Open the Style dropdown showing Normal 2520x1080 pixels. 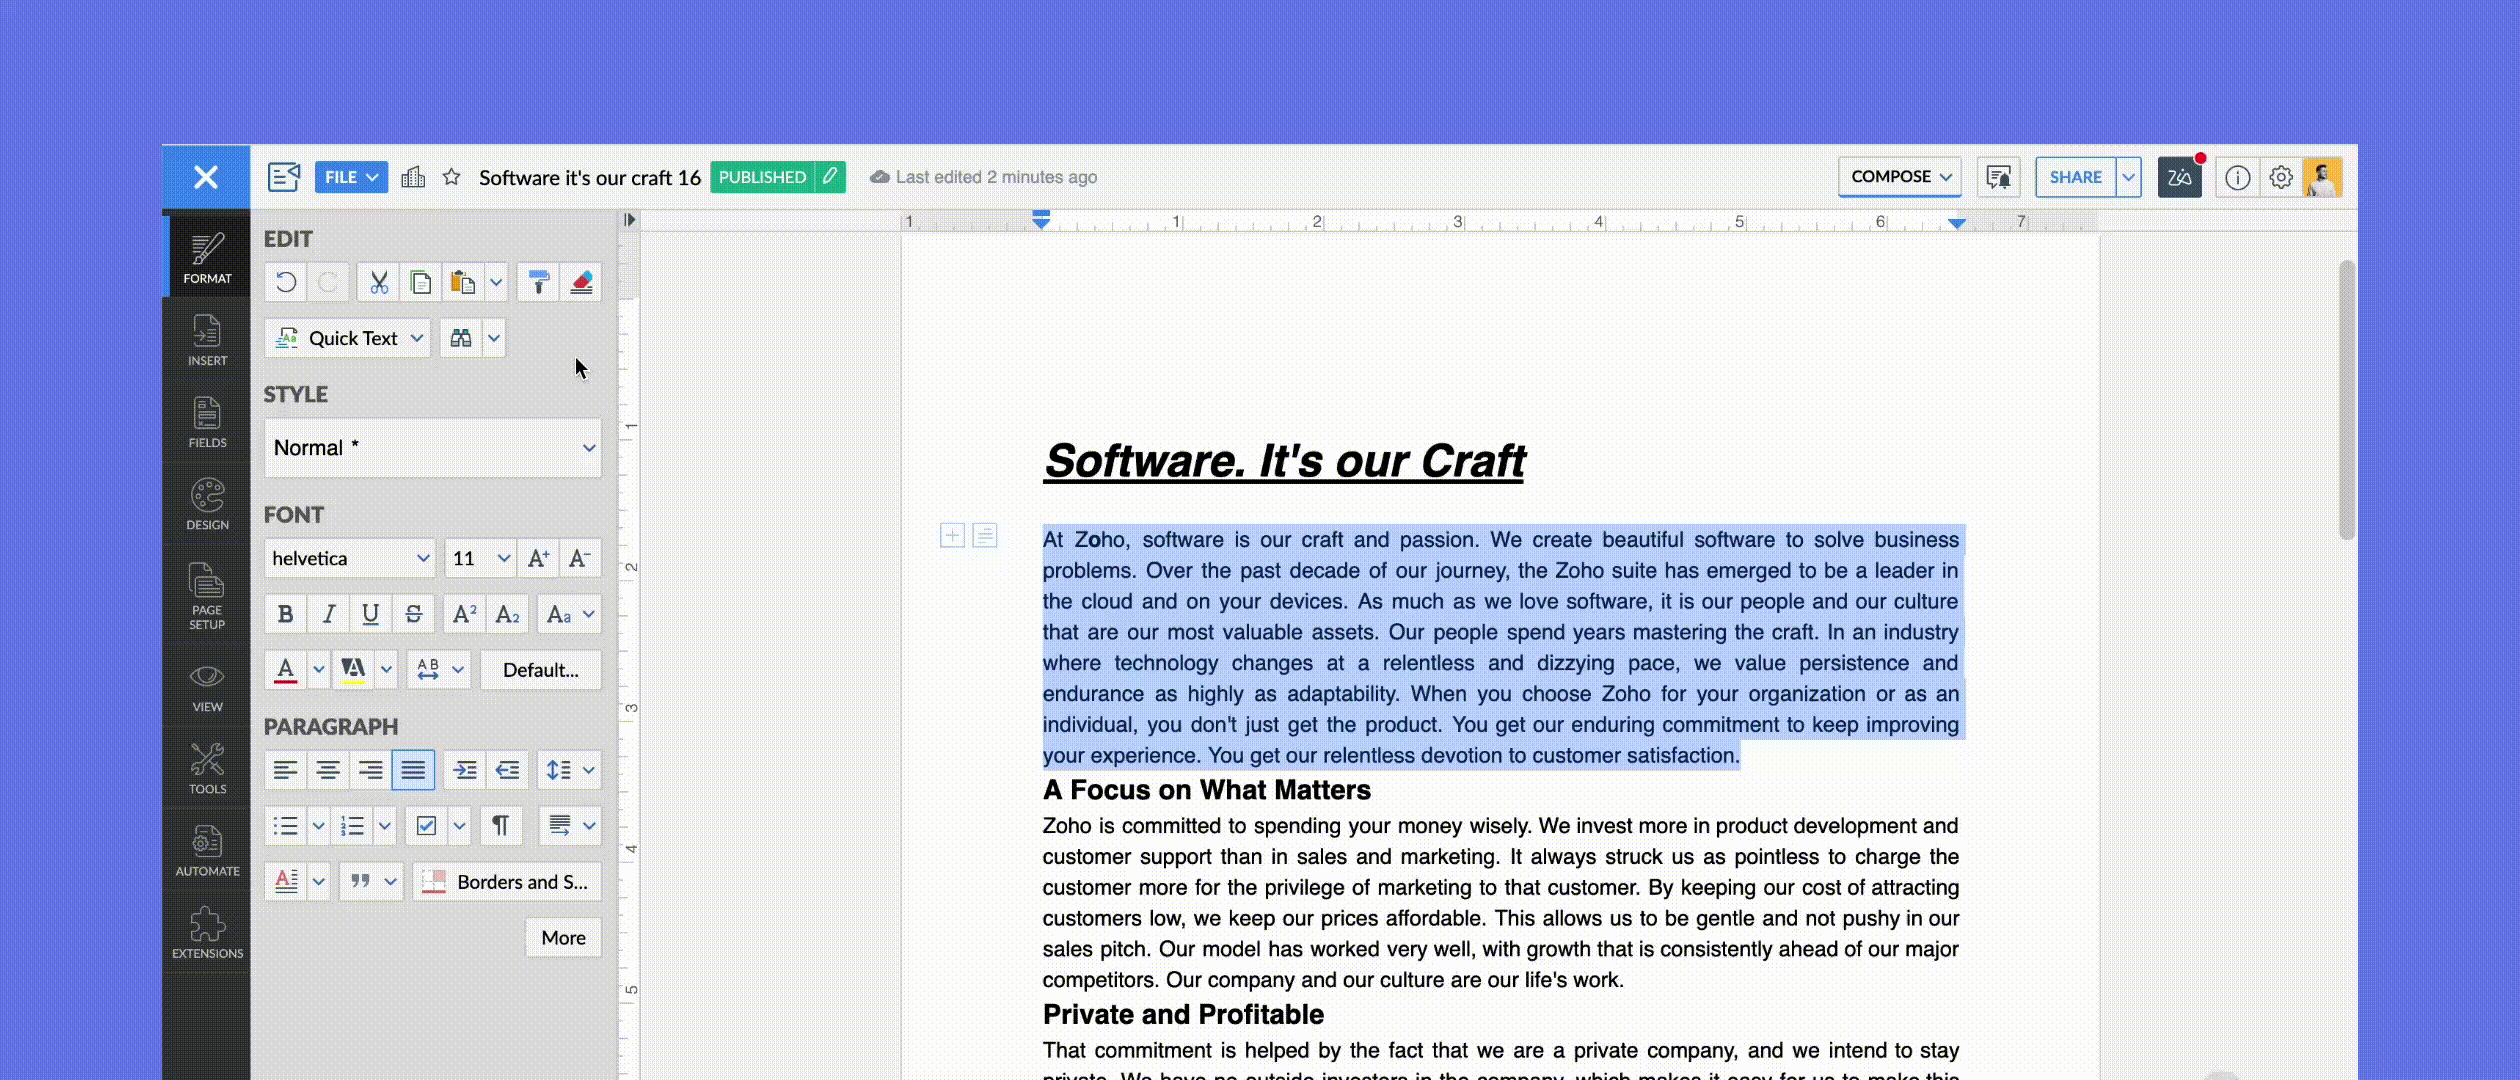pos(433,447)
